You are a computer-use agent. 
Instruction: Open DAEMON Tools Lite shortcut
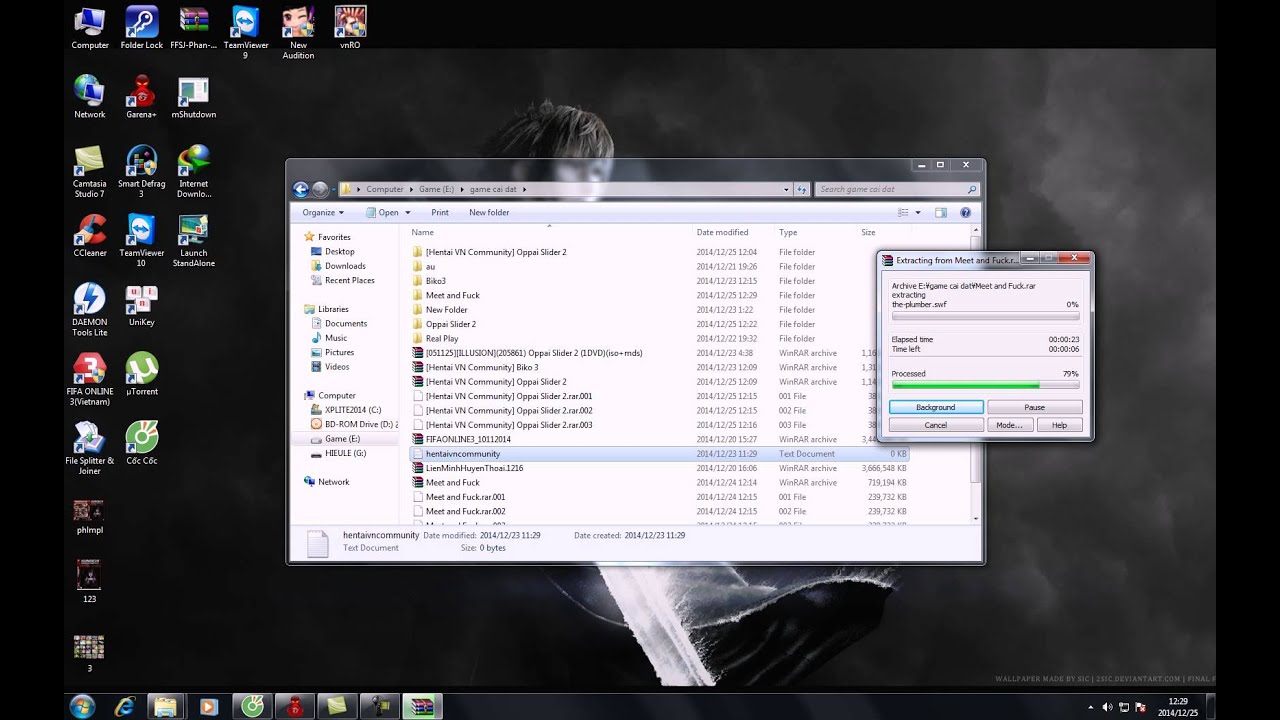89,310
